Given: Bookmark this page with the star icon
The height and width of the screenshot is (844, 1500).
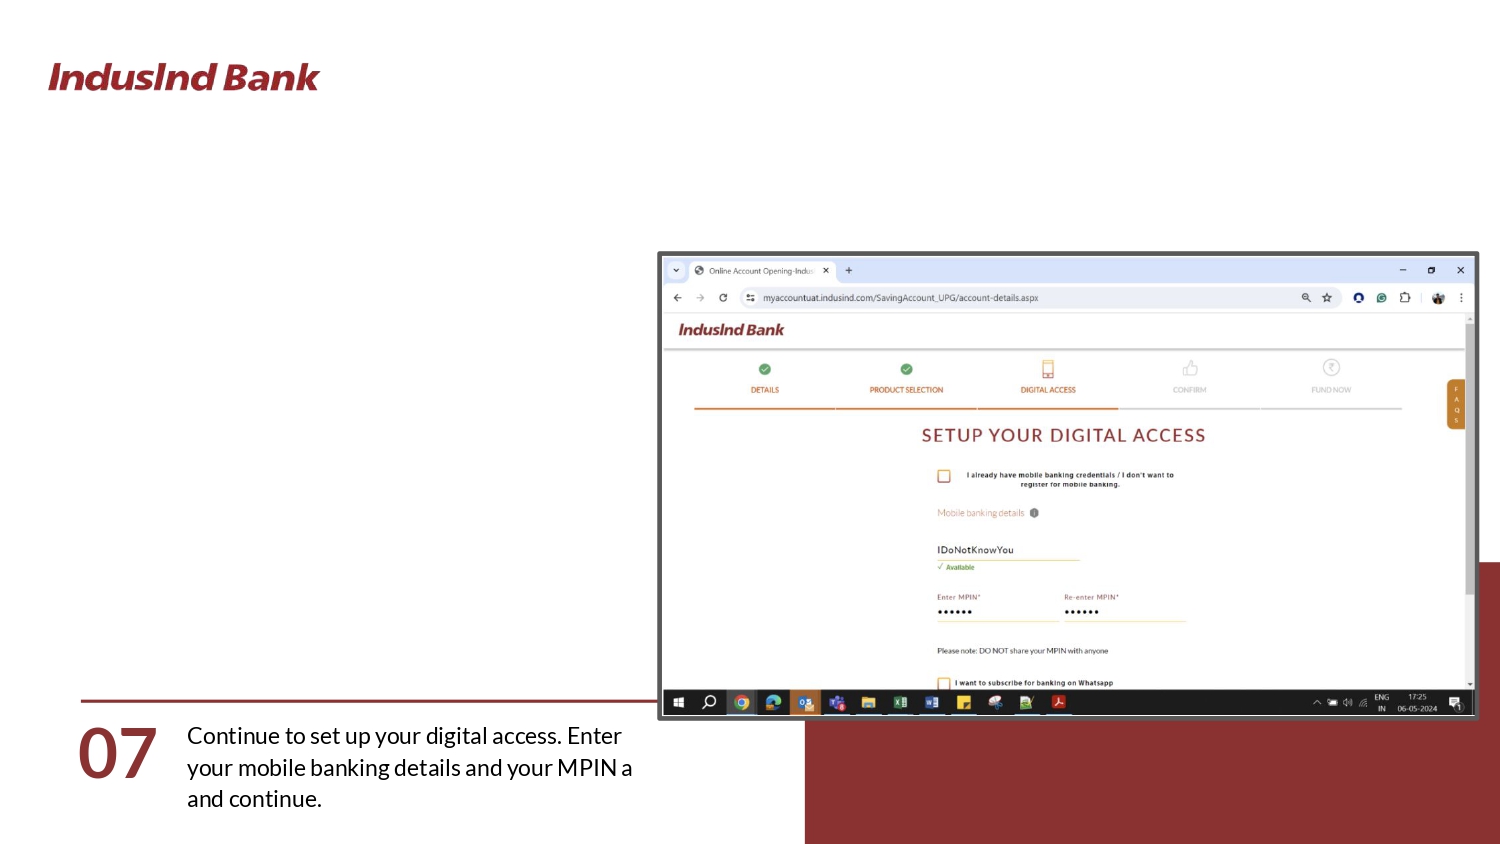Looking at the screenshot, I should pyautogui.click(x=1327, y=298).
